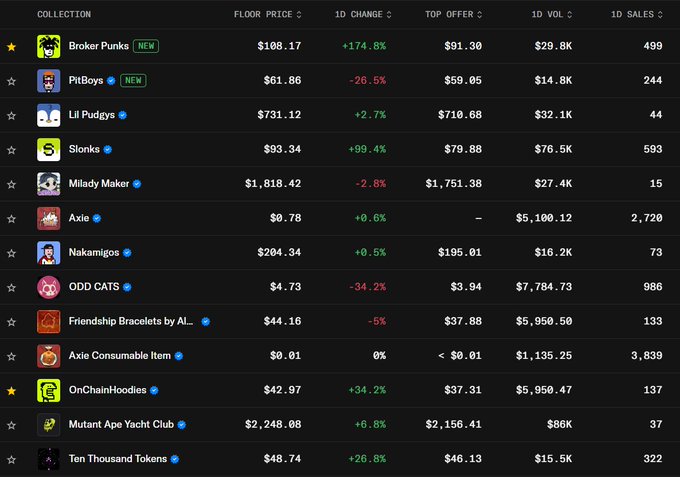Star the Friendship Bracelets collection
The image size is (680, 477).
pos(11,322)
